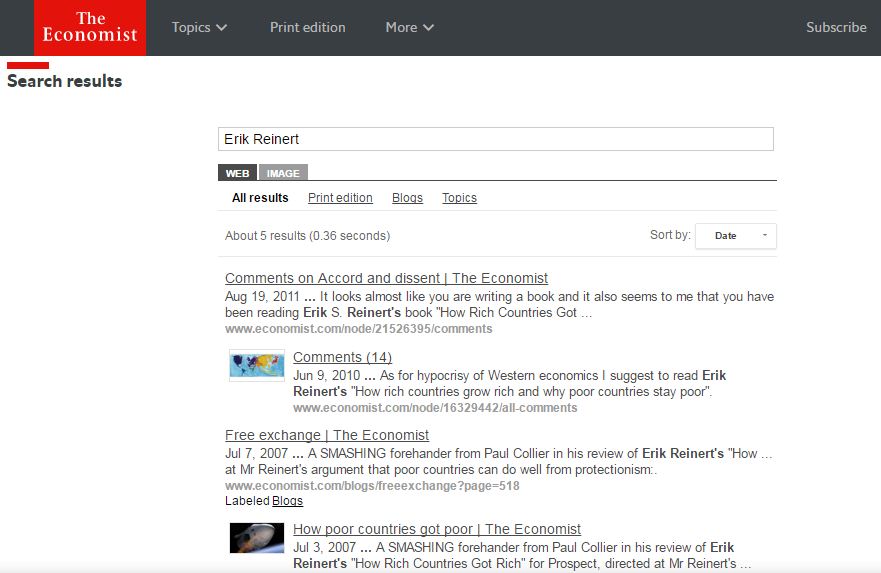Click the space shuttle thumbnail

257,538
